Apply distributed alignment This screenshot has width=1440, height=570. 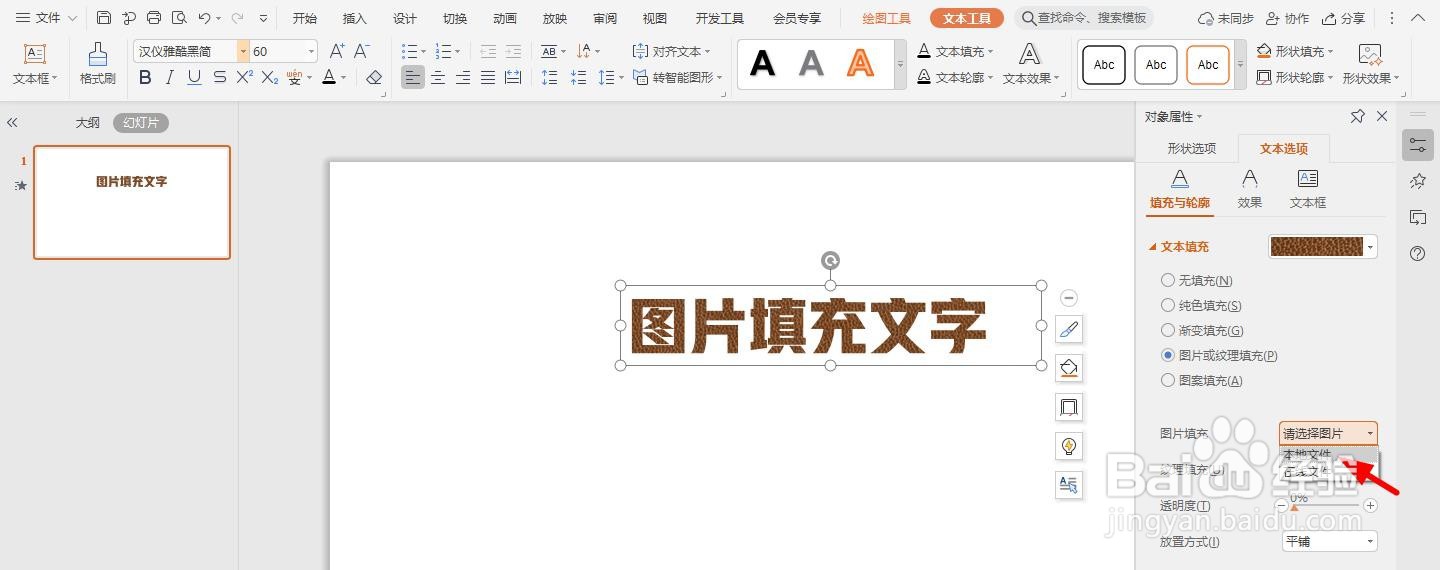(513, 77)
